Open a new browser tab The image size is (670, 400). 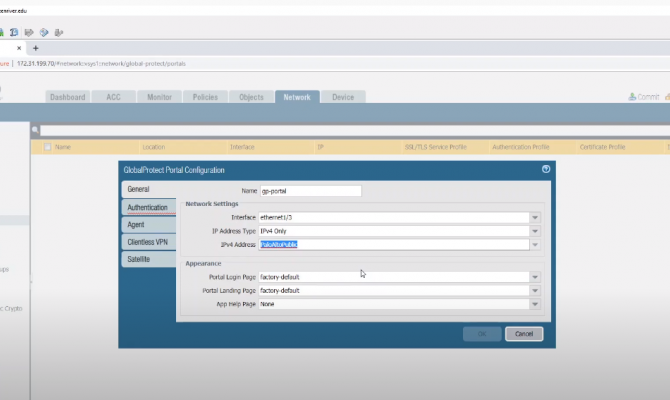pyautogui.click(x=35, y=48)
